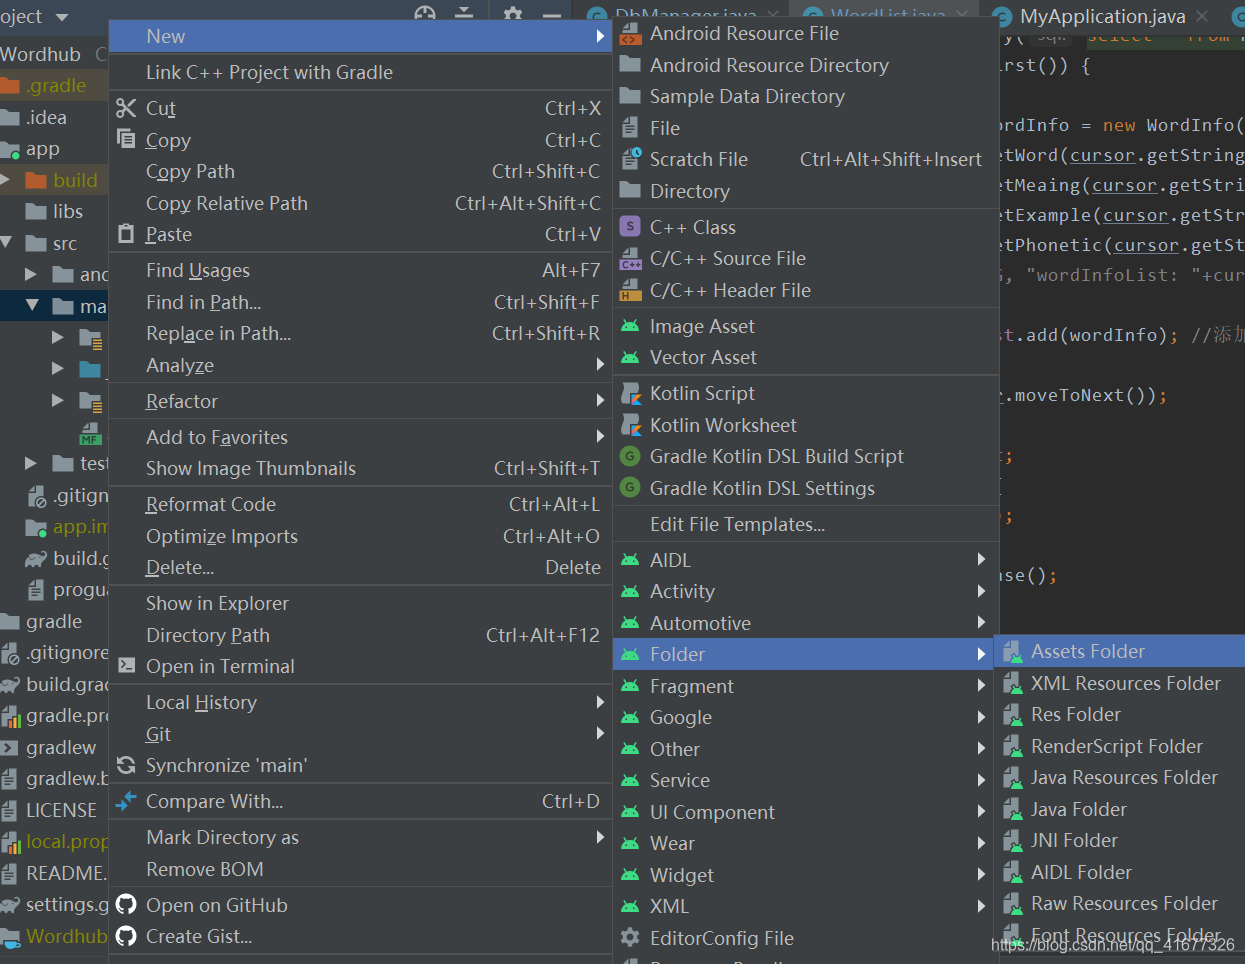Click the C++ Class icon

(x=630, y=227)
